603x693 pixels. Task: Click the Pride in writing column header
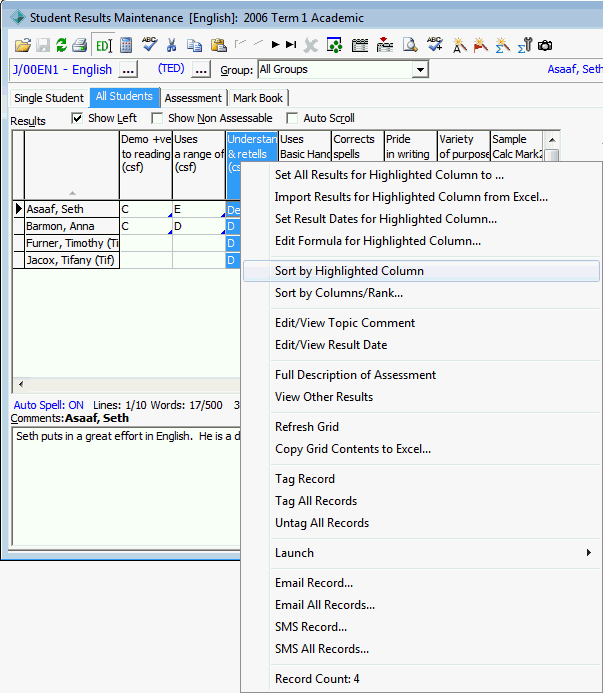[410, 146]
